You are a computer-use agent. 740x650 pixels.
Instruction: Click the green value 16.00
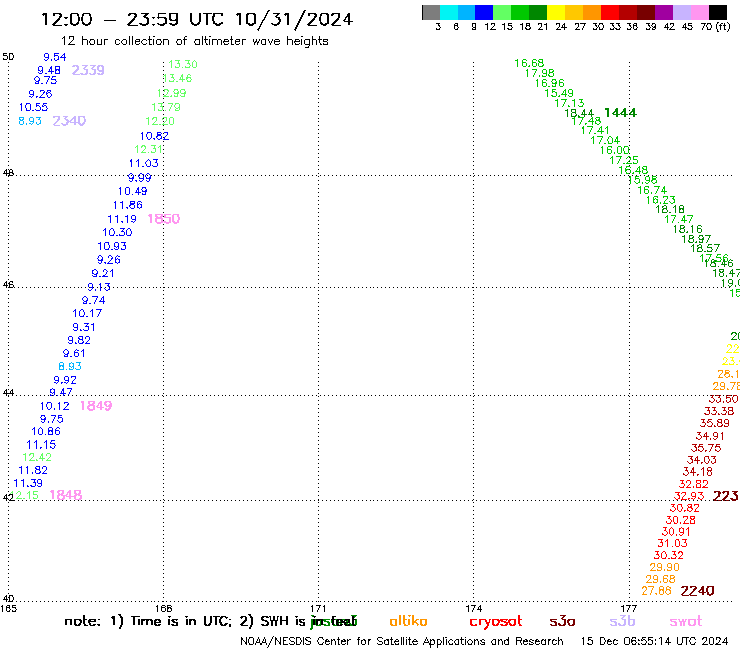[x=614, y=150]
